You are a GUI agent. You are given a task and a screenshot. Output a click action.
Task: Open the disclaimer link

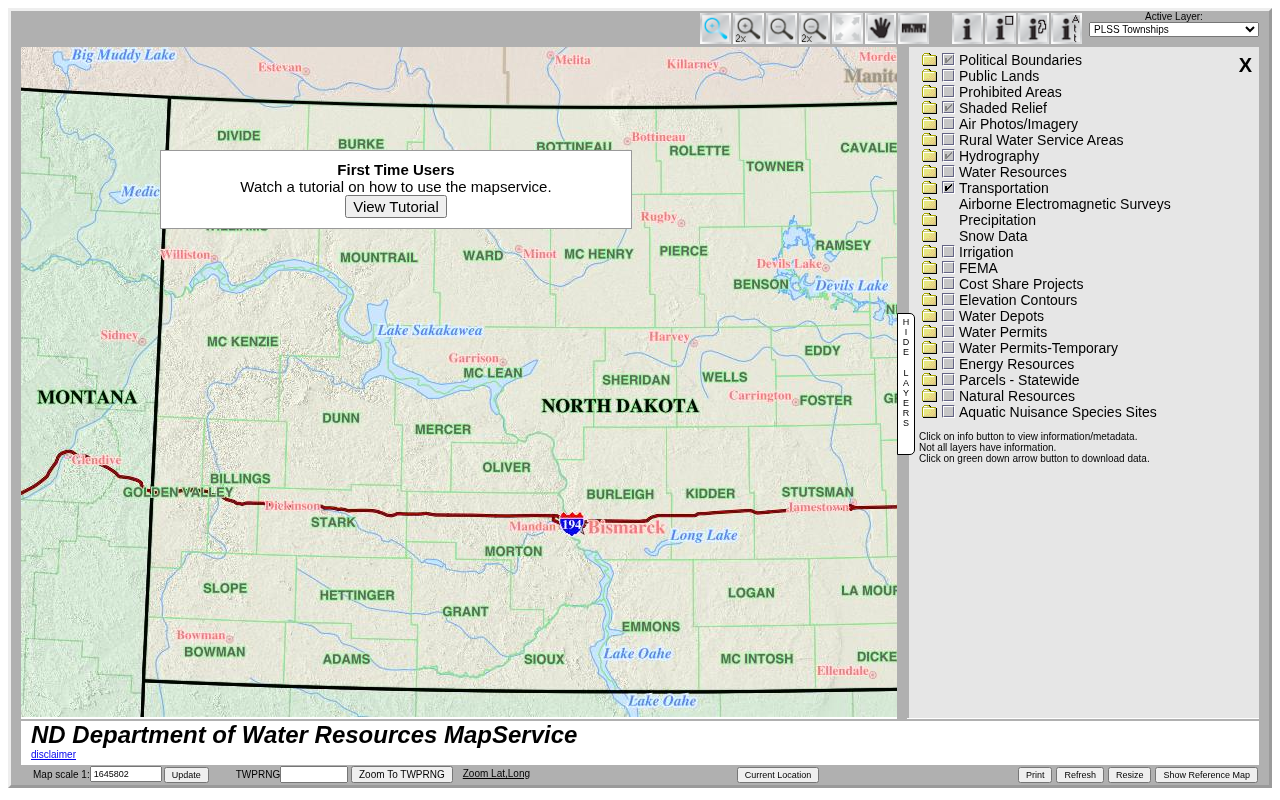click(x=53, y=755)
